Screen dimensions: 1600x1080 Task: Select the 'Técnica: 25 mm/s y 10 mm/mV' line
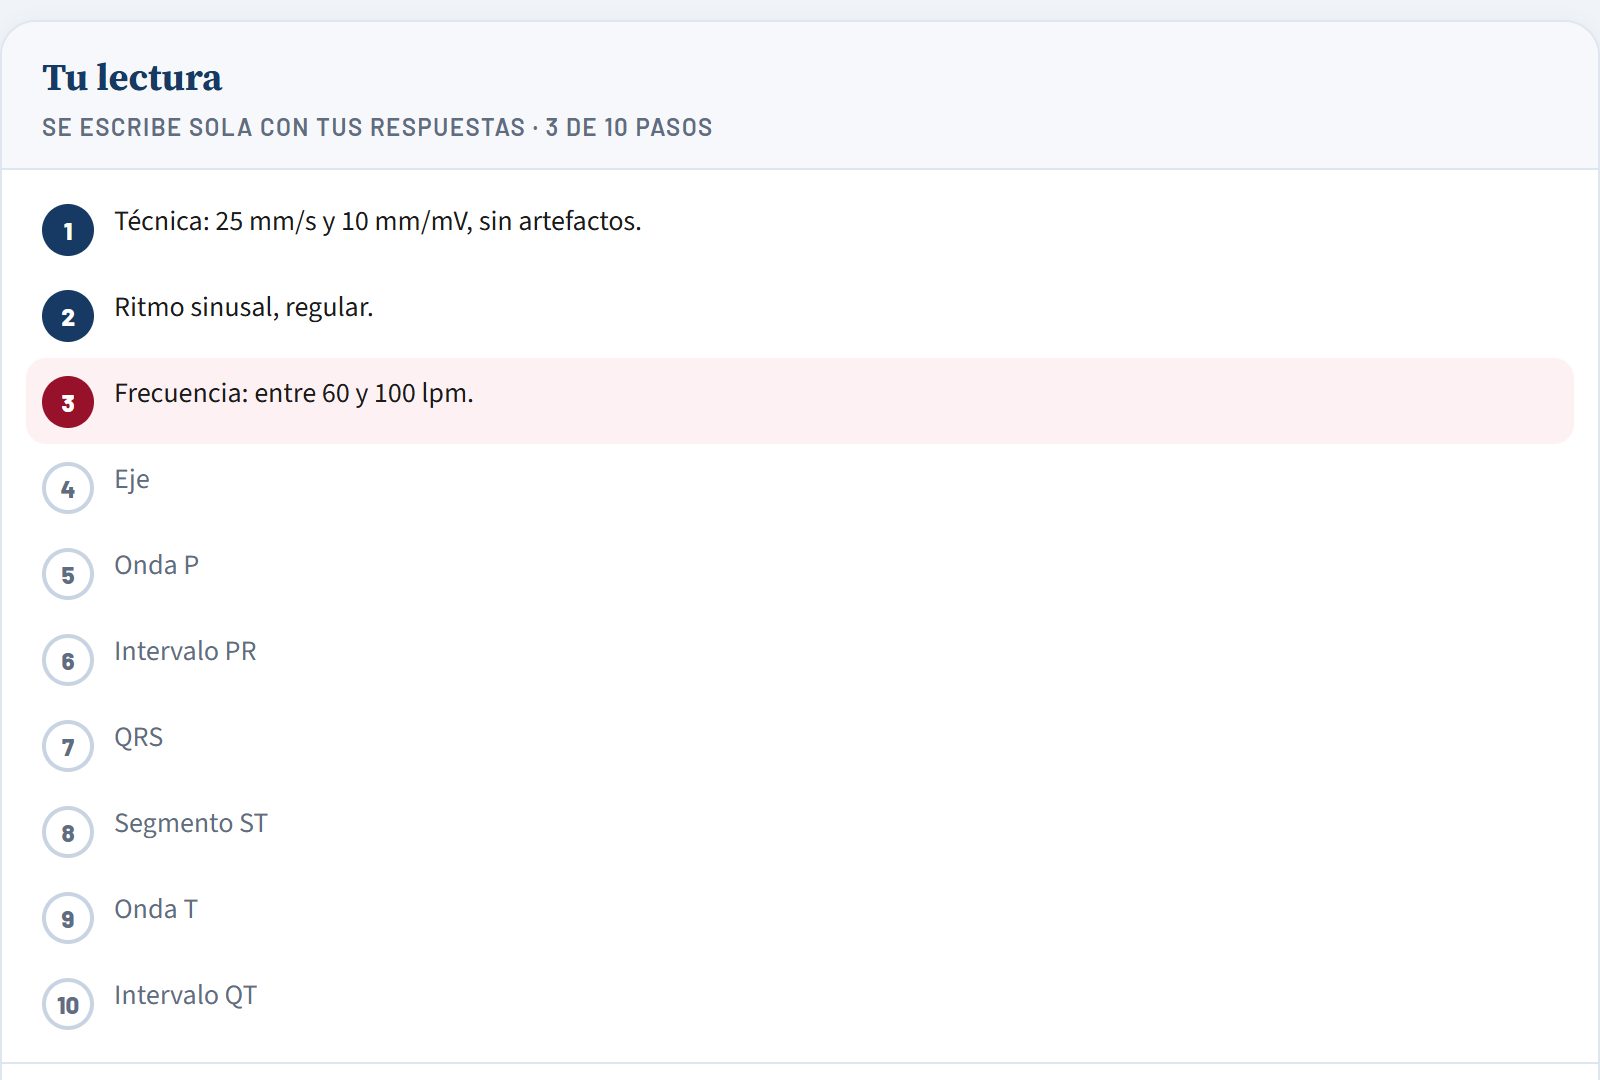pos(378,221)
